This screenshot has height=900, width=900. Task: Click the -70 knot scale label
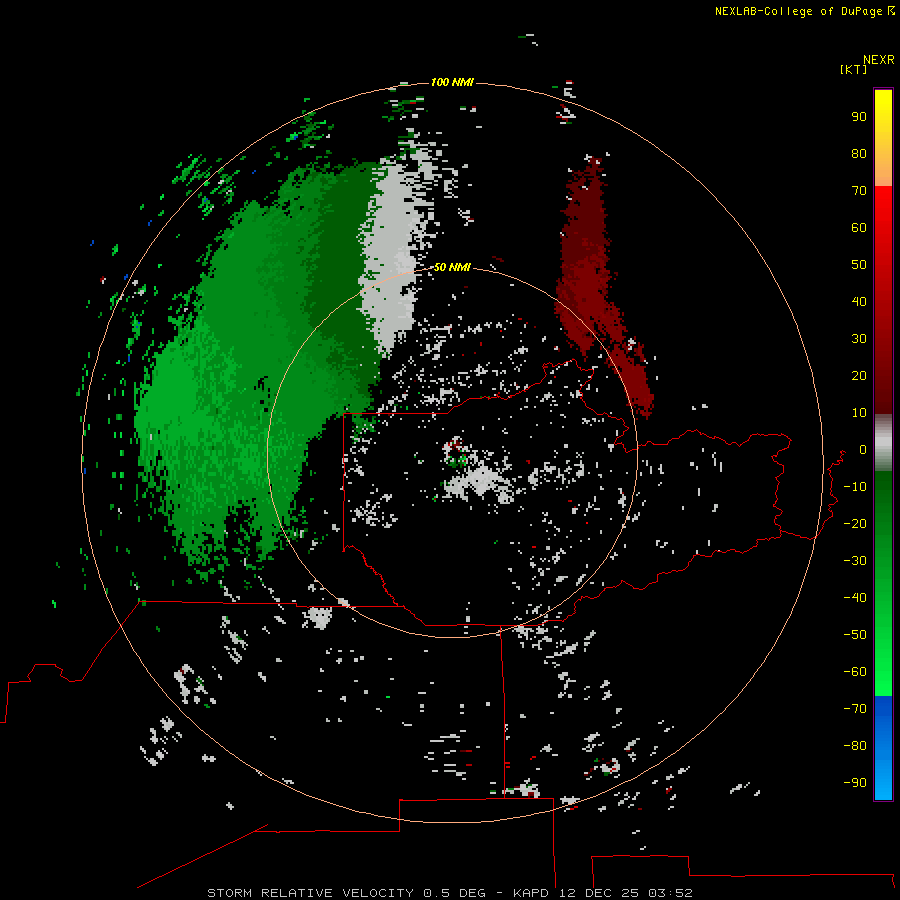(855, 708)
